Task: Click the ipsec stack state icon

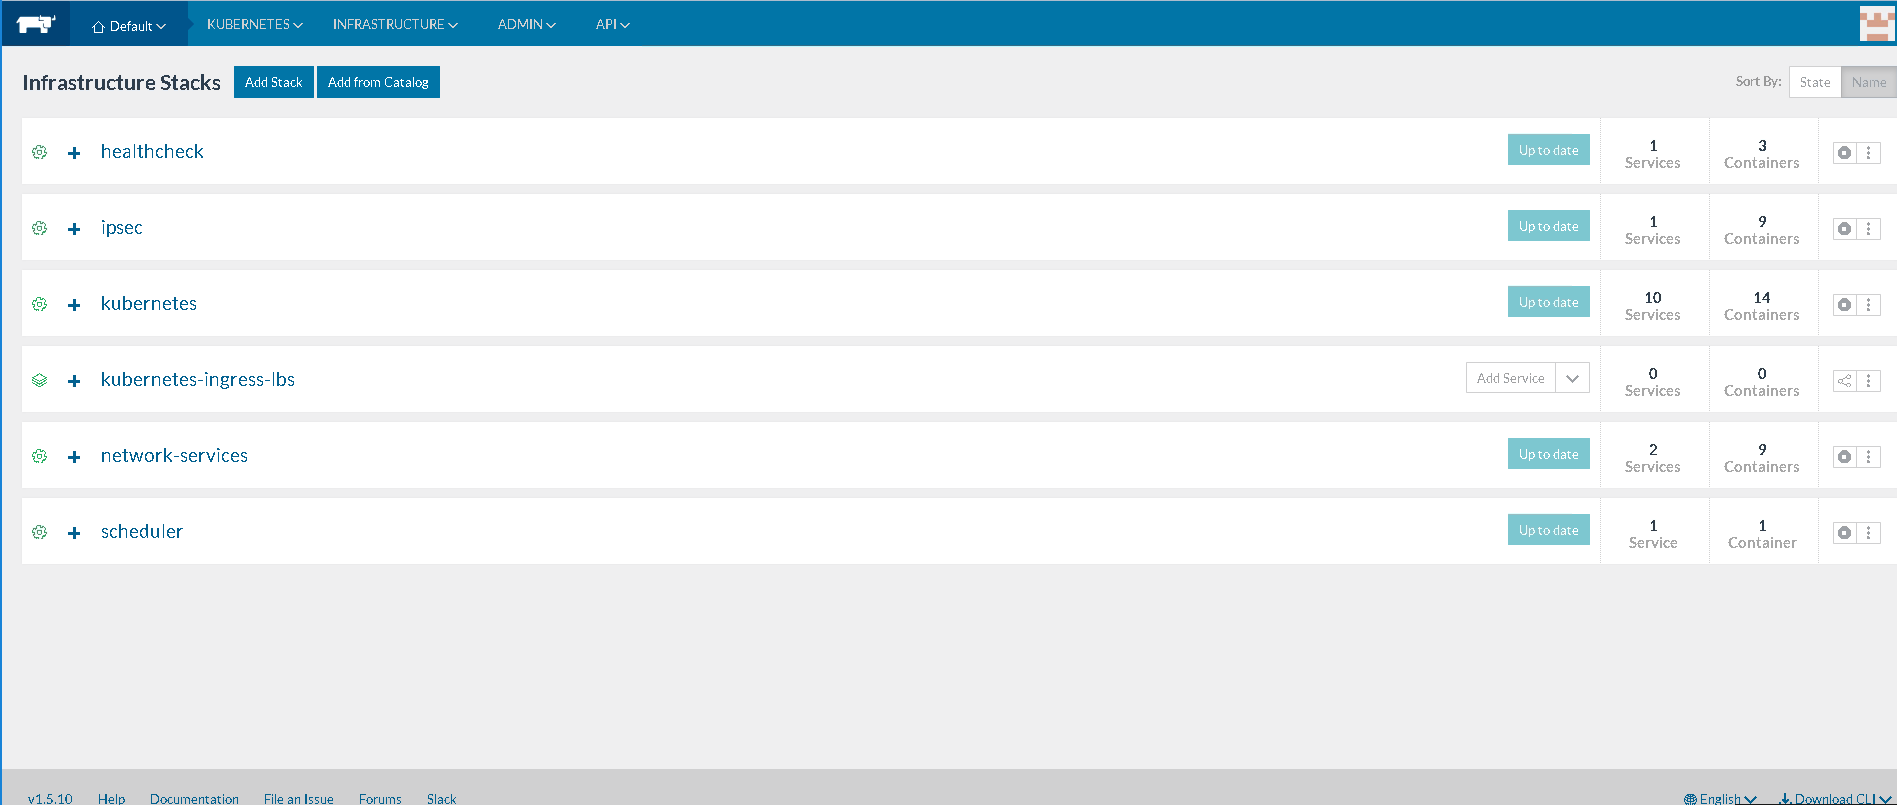Action: coord(39,228)
